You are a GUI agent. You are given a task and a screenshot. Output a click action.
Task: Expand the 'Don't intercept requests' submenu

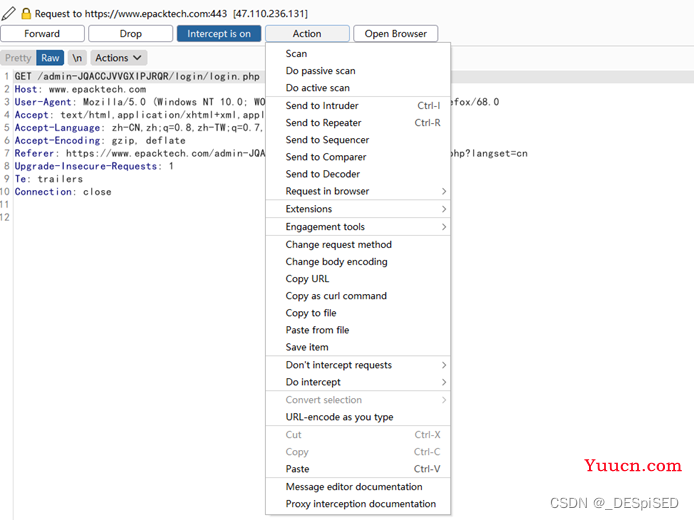coord(358,365)
